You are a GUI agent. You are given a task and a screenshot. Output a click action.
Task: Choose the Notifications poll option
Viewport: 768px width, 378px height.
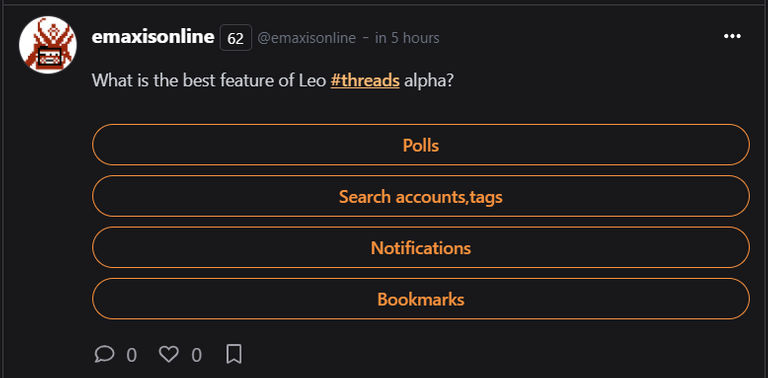pos(421,248)
